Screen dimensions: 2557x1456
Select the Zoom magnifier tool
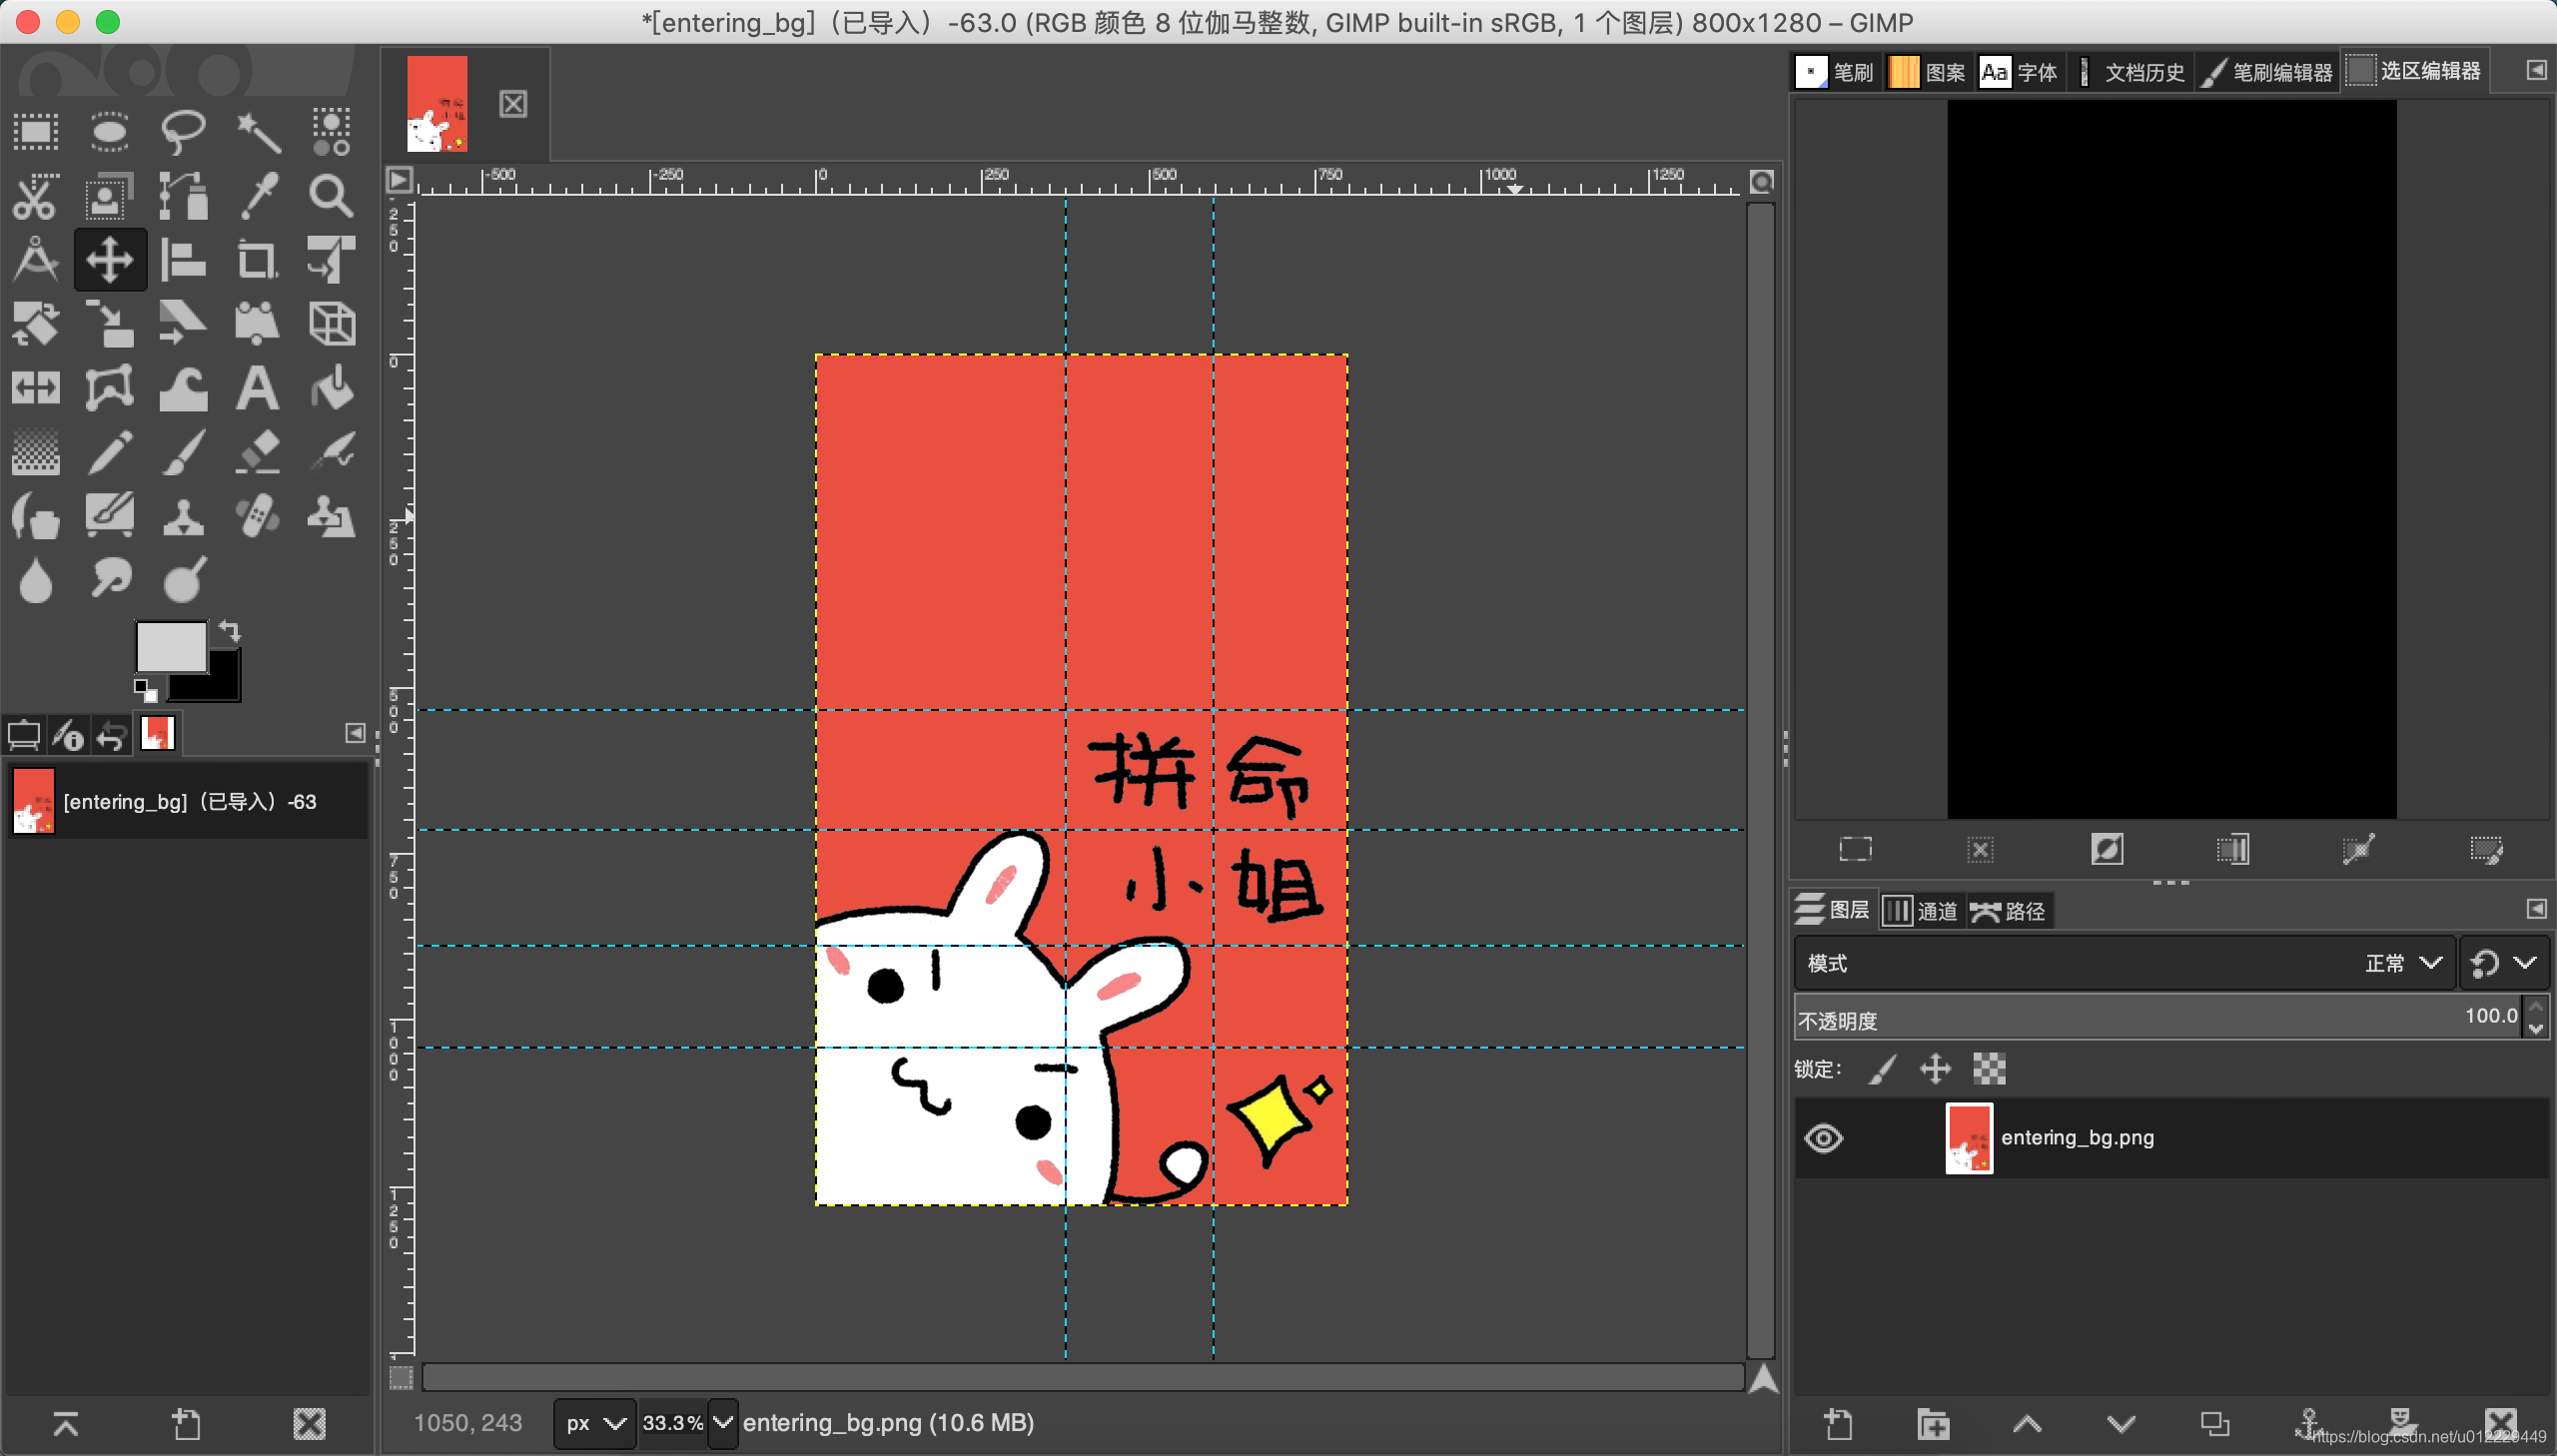click(331, 196)
